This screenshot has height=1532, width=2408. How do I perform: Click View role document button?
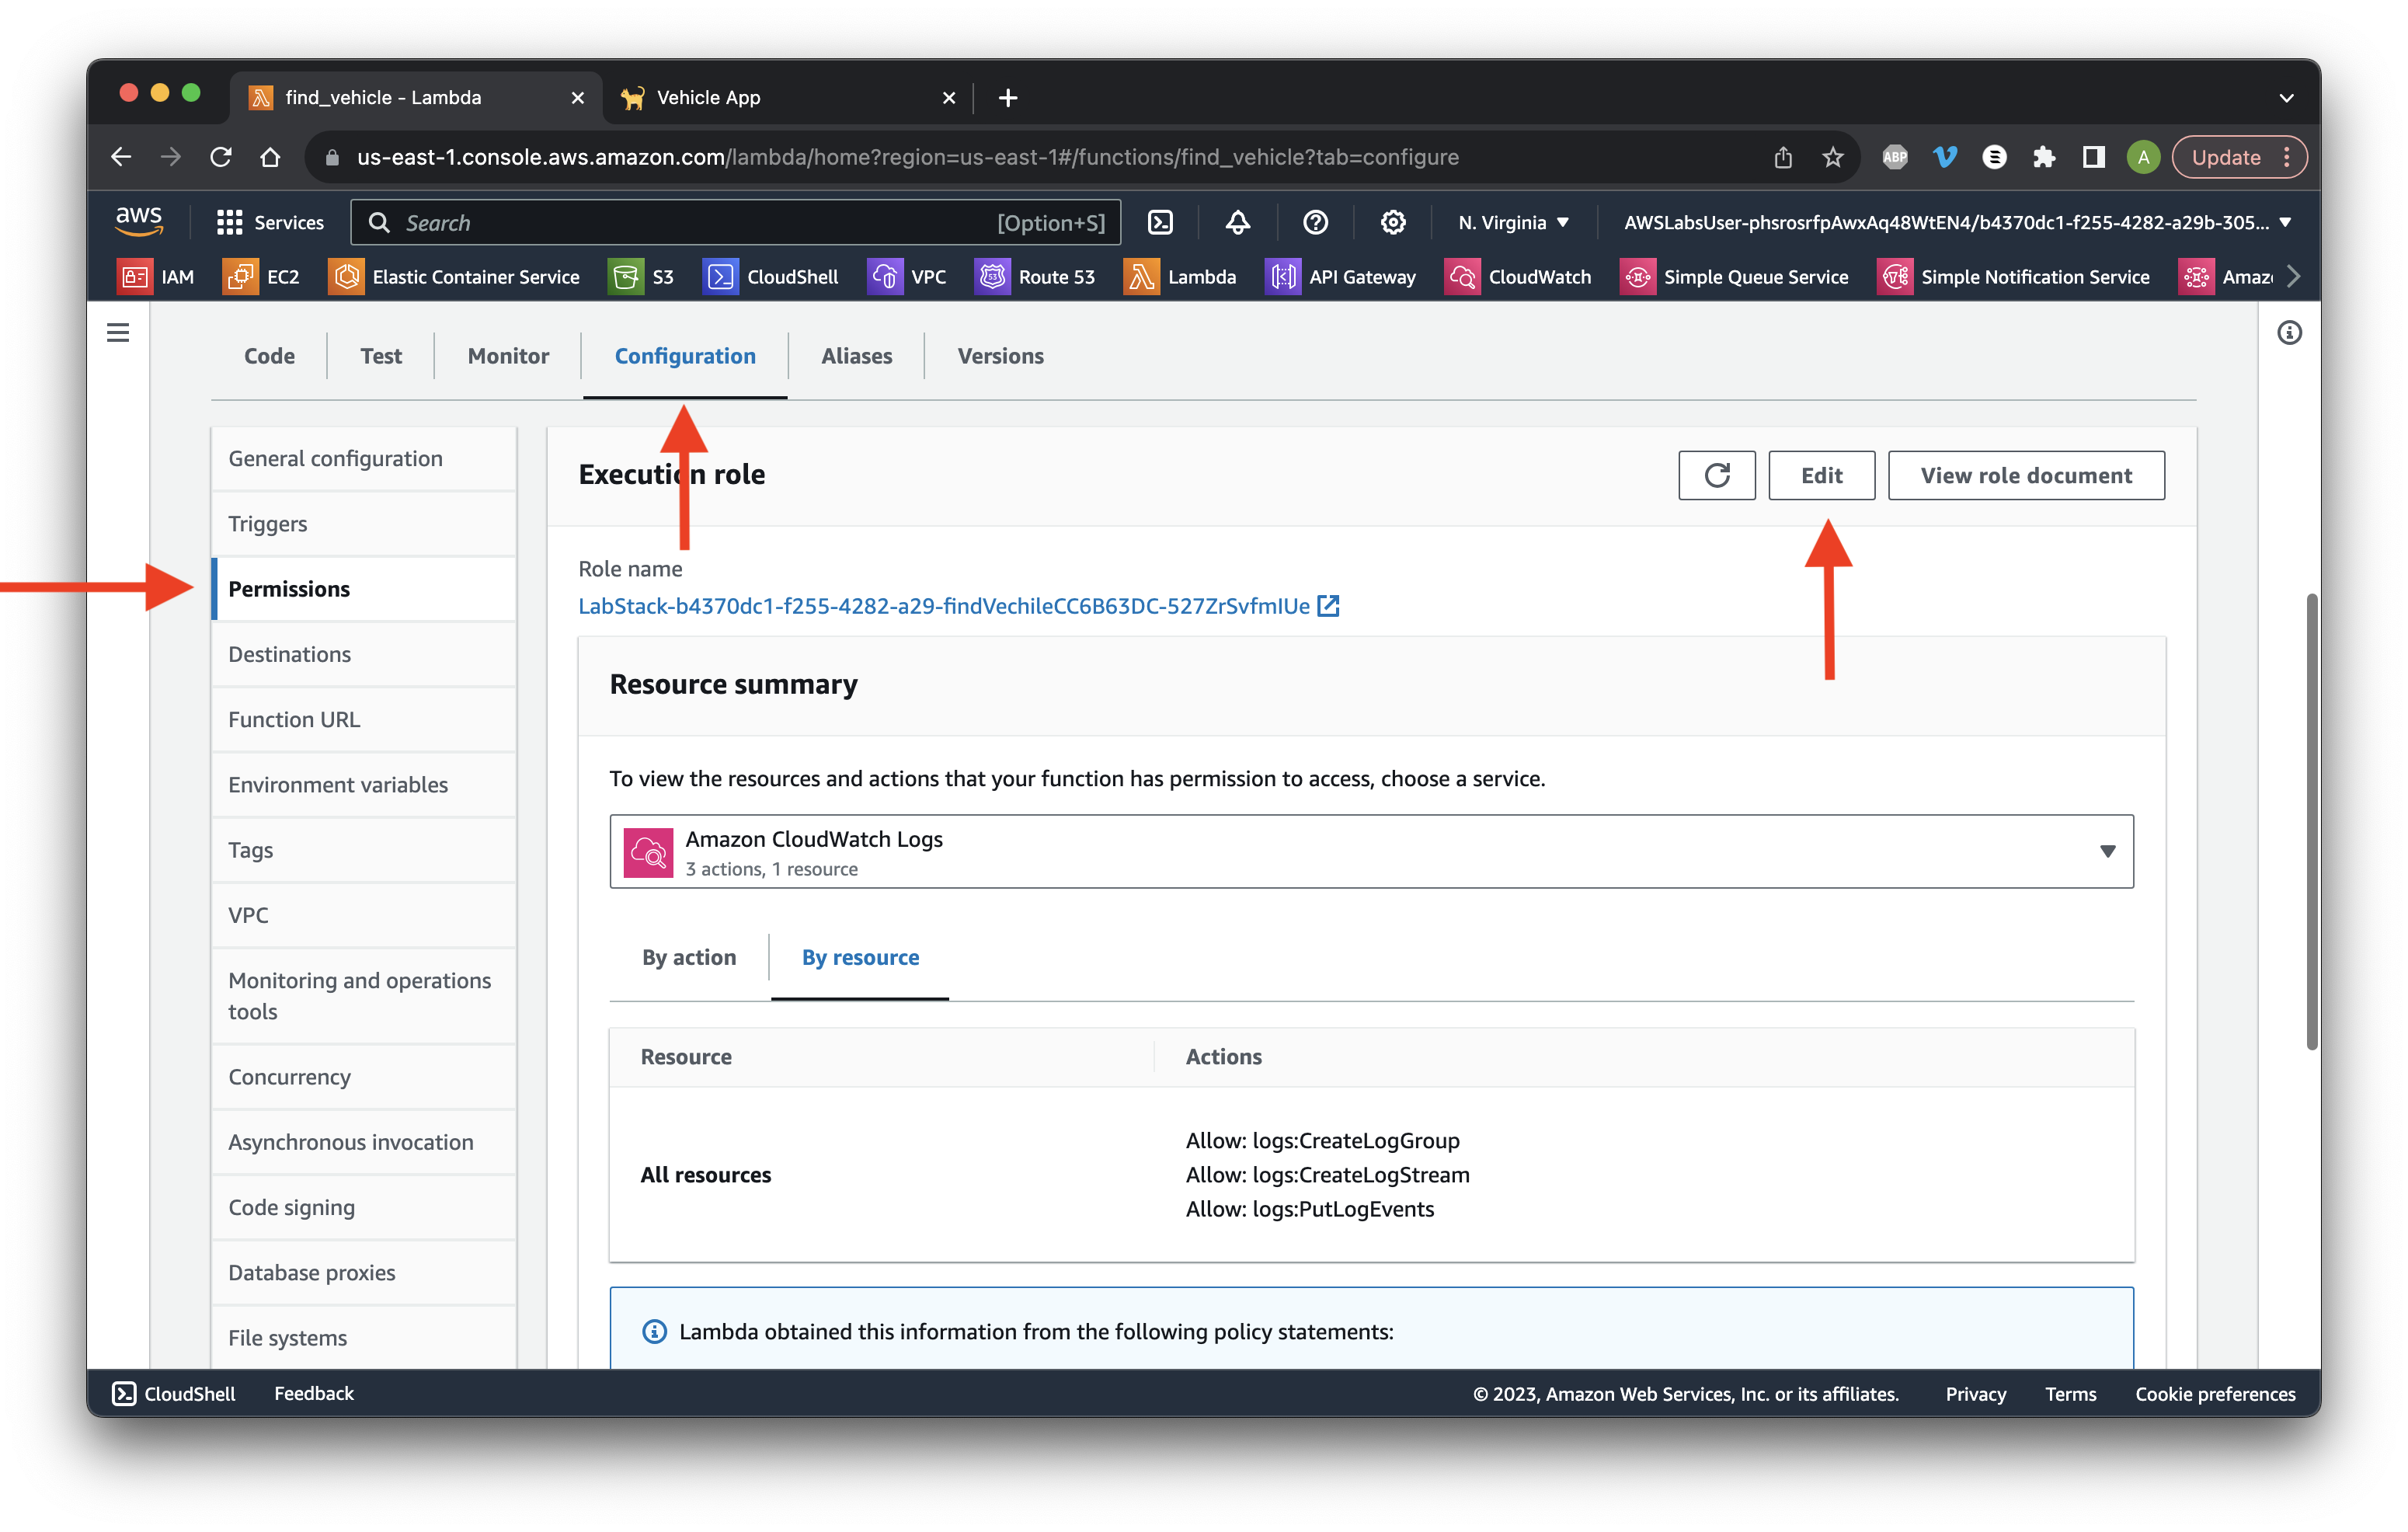2026,475
